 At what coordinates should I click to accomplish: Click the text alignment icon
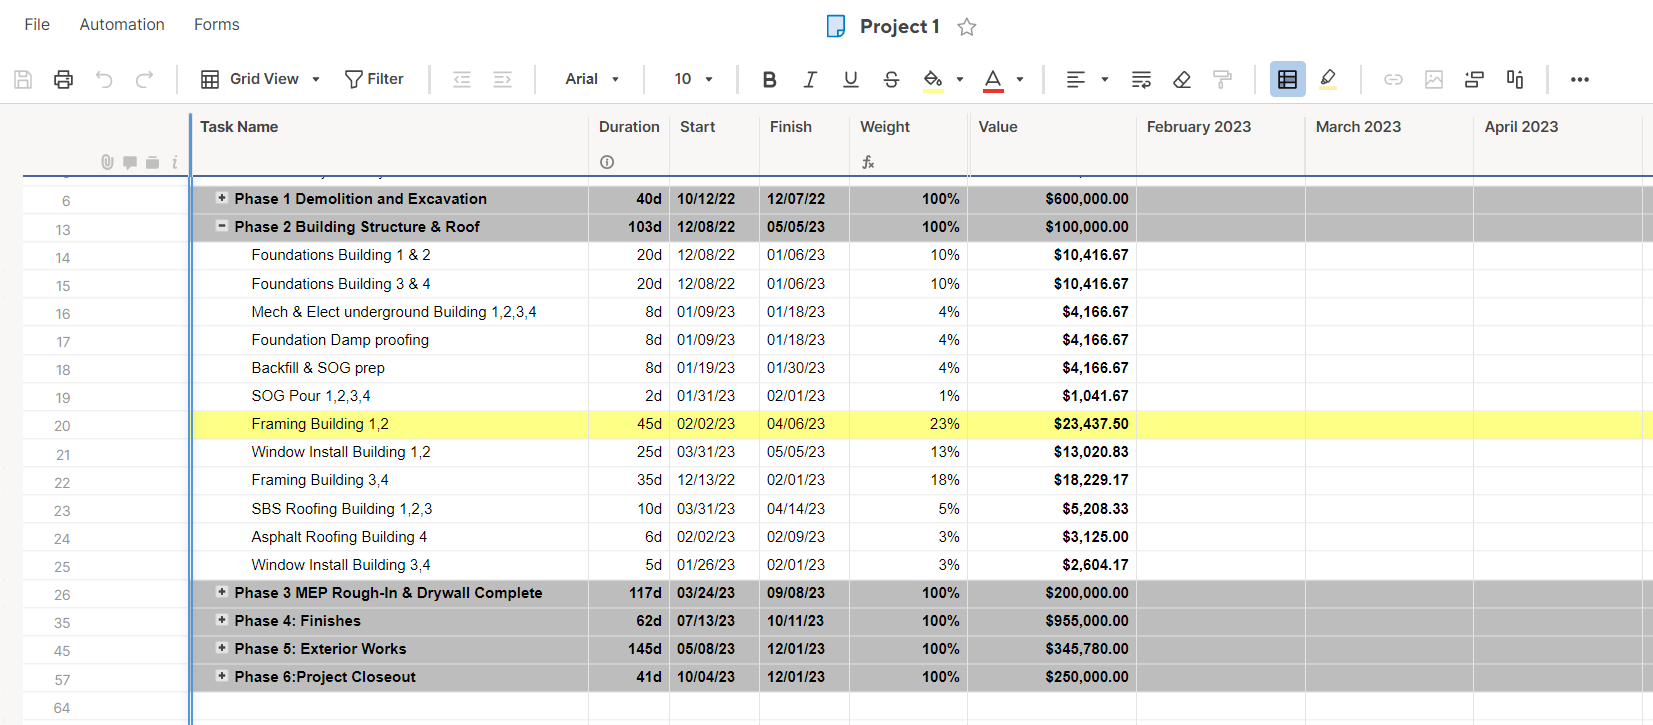point(1076,79)
